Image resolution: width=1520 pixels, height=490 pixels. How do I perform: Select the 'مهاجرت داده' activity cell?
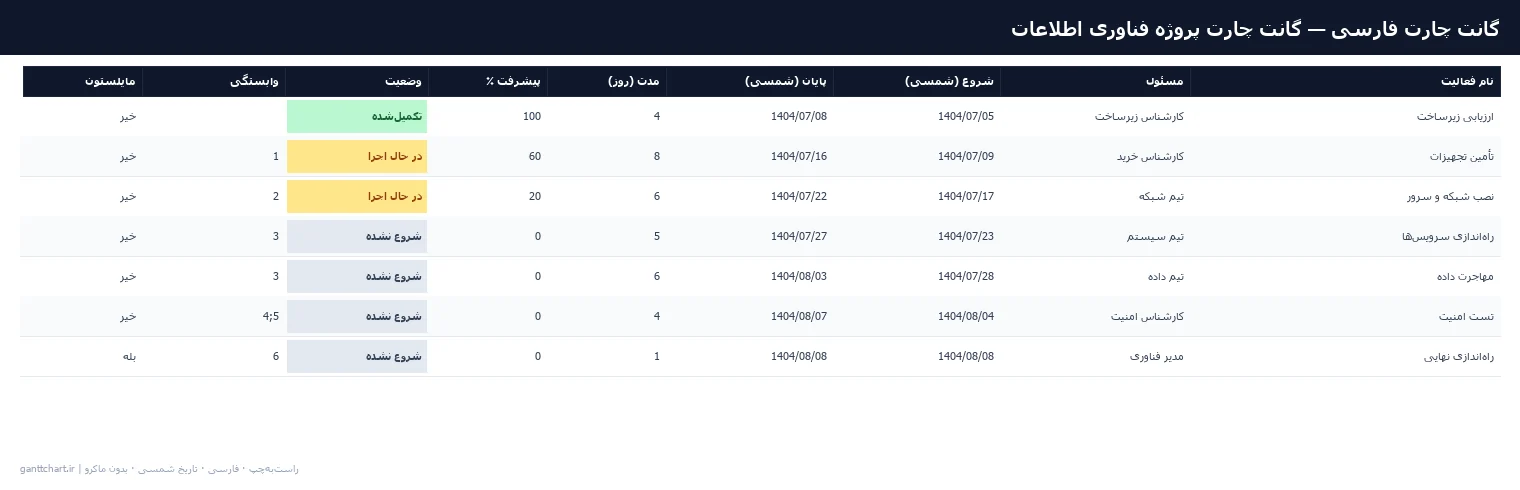point(1345,277)
